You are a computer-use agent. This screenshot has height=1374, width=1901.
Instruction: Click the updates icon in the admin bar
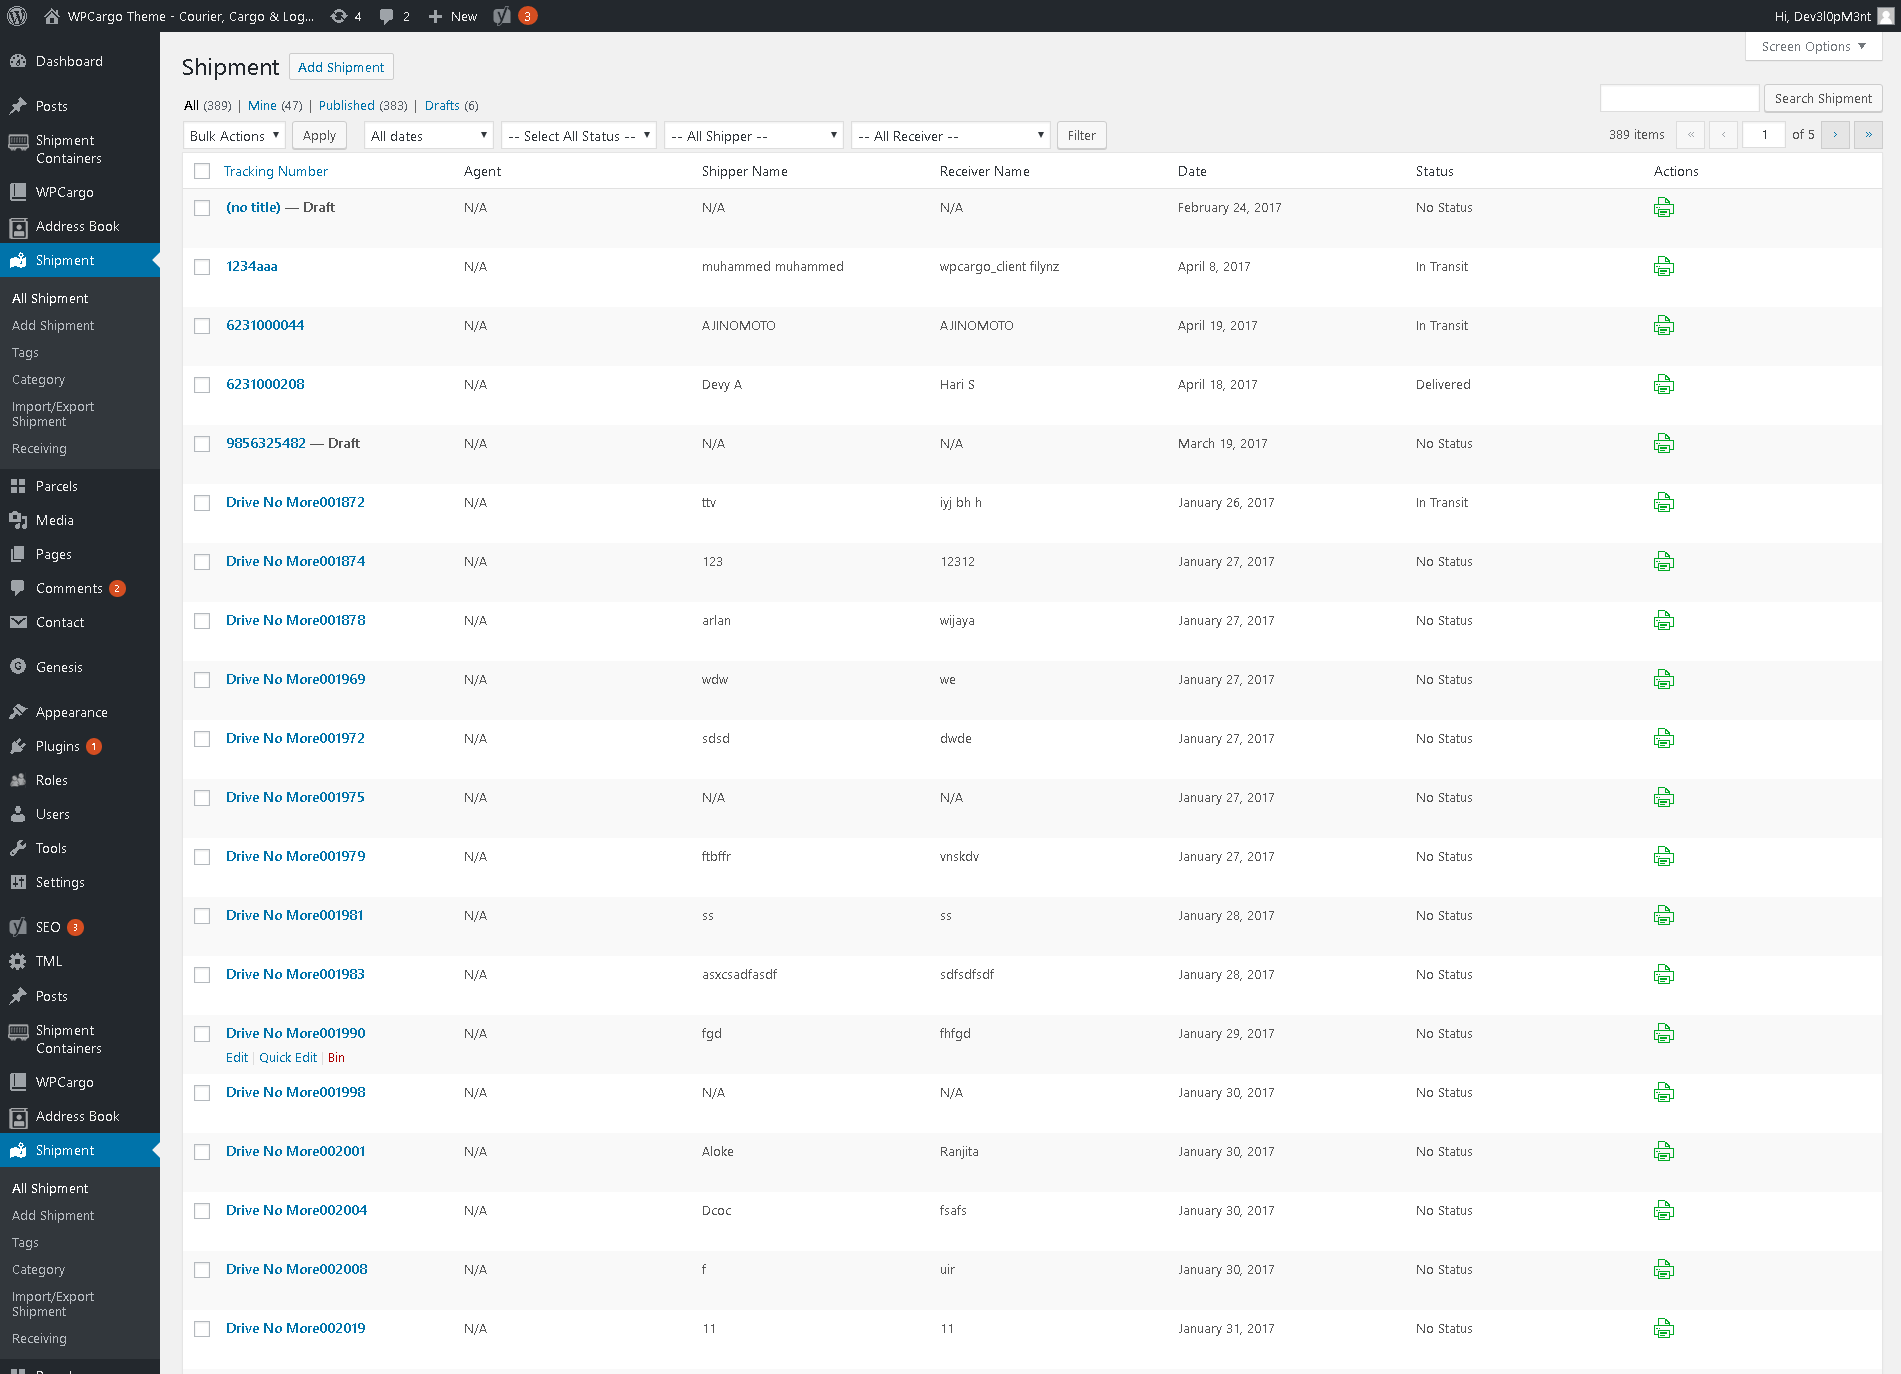(x=340, y=16)
